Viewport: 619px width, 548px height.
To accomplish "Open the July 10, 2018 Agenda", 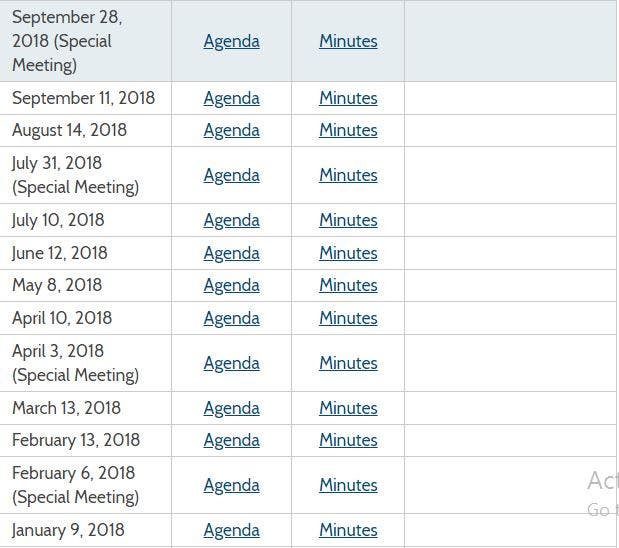I will pyautogui.click(x=231, y=220).
